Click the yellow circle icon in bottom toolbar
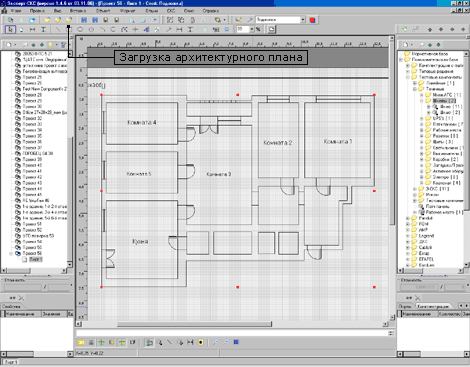The width and height of the screenshot is (470, 367). [201, 342]
